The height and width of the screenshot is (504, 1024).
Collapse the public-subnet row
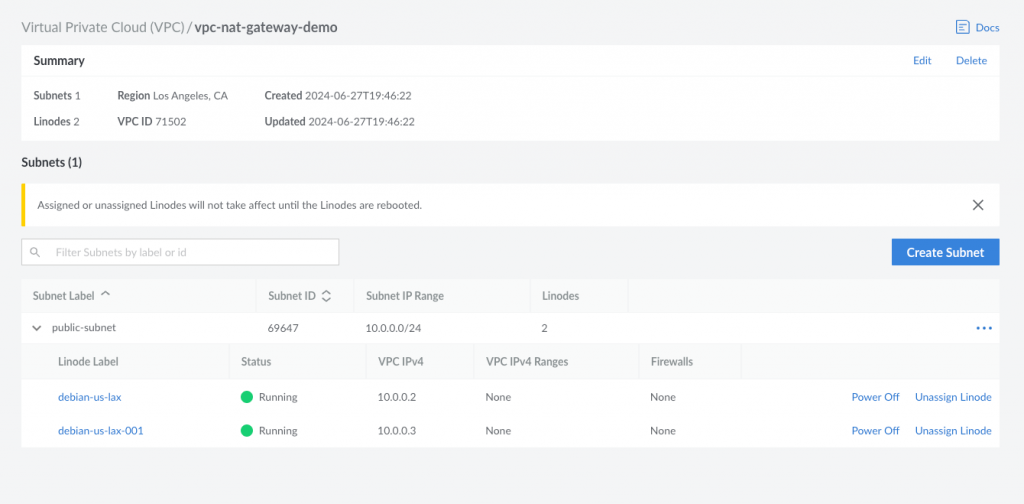pyautogui.click(x=37, y=328)
